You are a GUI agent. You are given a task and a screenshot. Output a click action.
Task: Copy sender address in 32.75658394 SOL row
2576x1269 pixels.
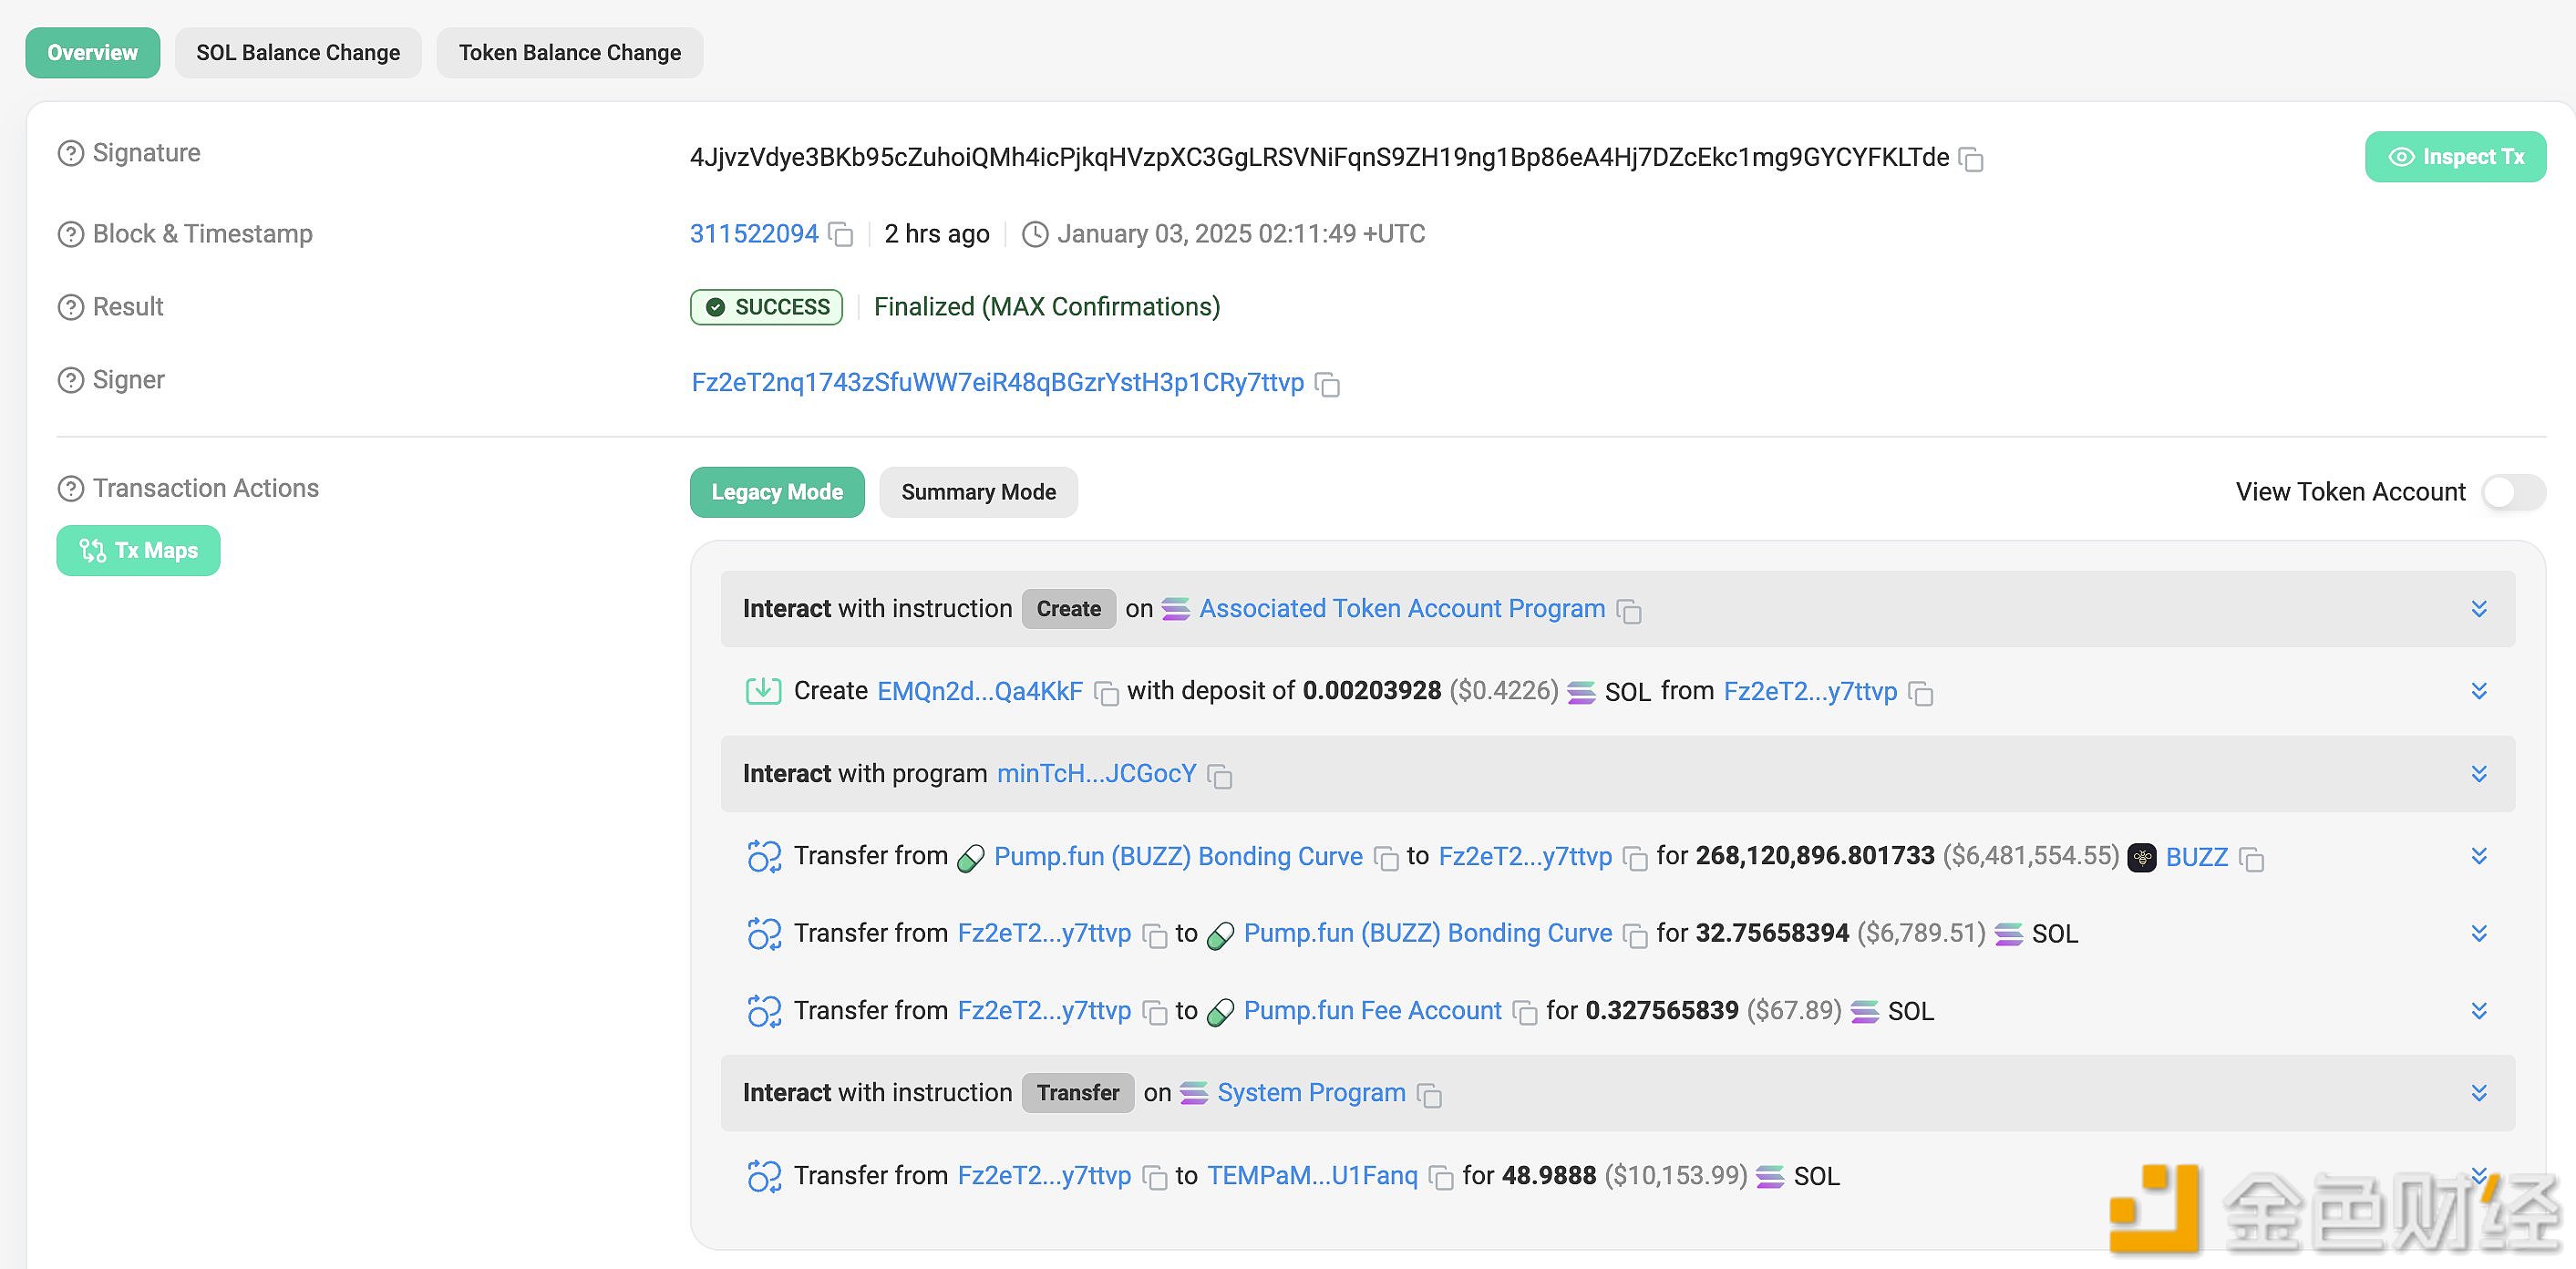point(1154,935)
